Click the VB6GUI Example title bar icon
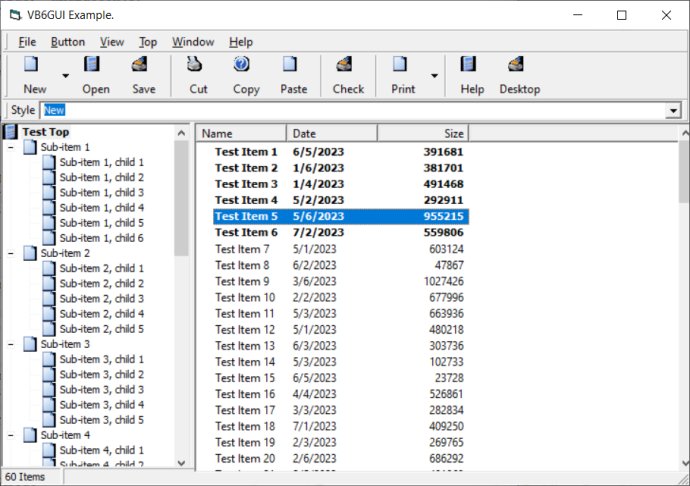Screen dimensions: 690x486 tap(15, 15)
